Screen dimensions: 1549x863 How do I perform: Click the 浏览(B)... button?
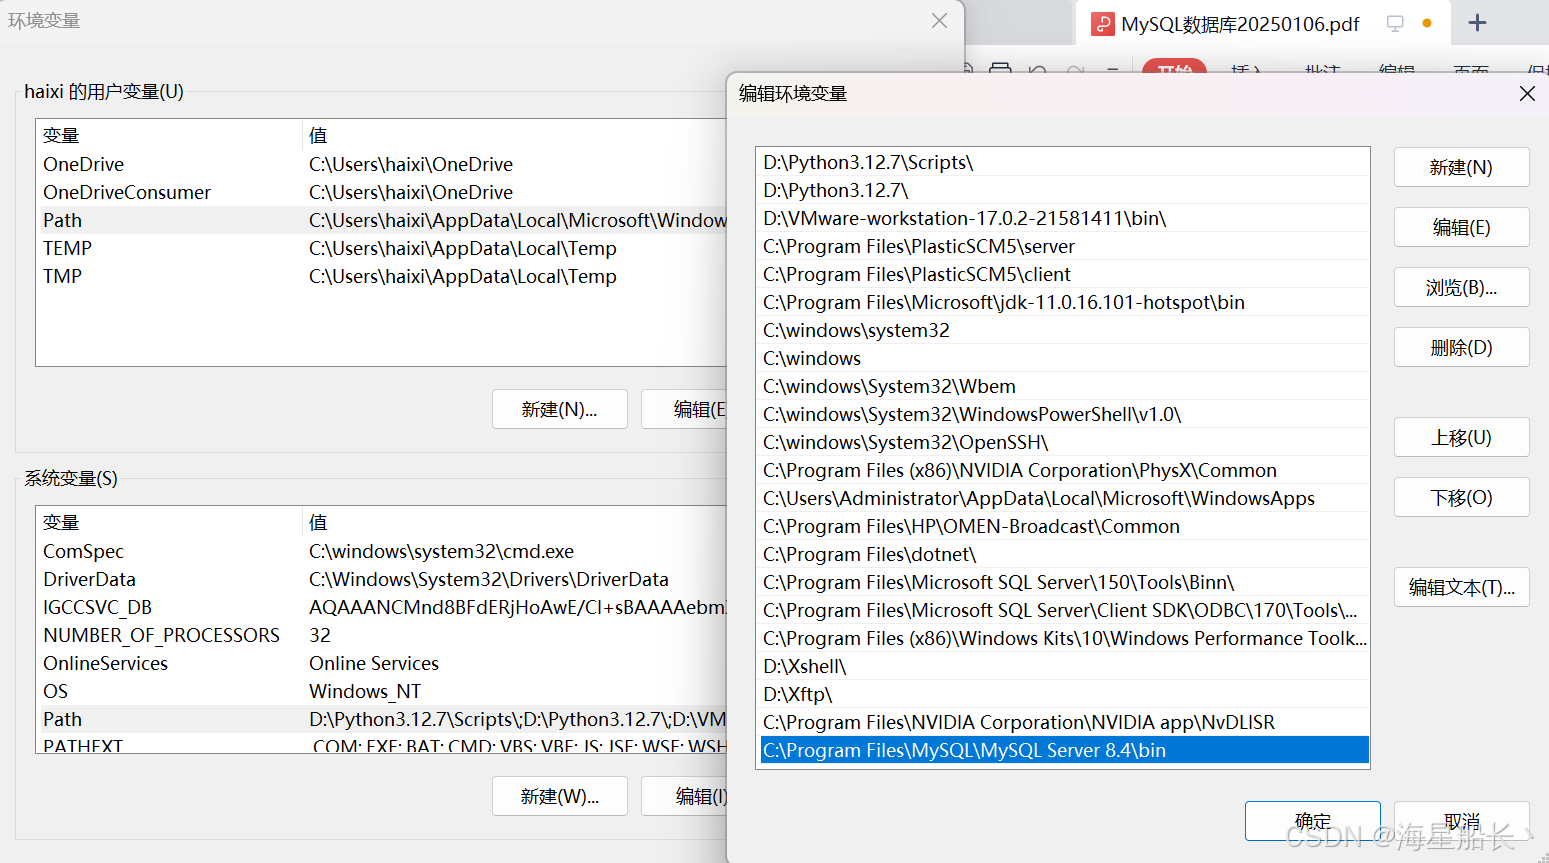point(1461,287)
